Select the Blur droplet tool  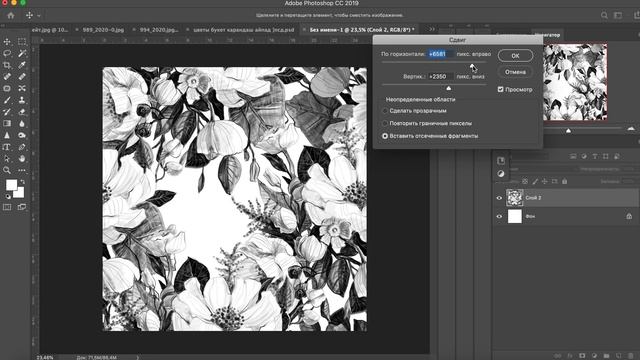[22, 123]
